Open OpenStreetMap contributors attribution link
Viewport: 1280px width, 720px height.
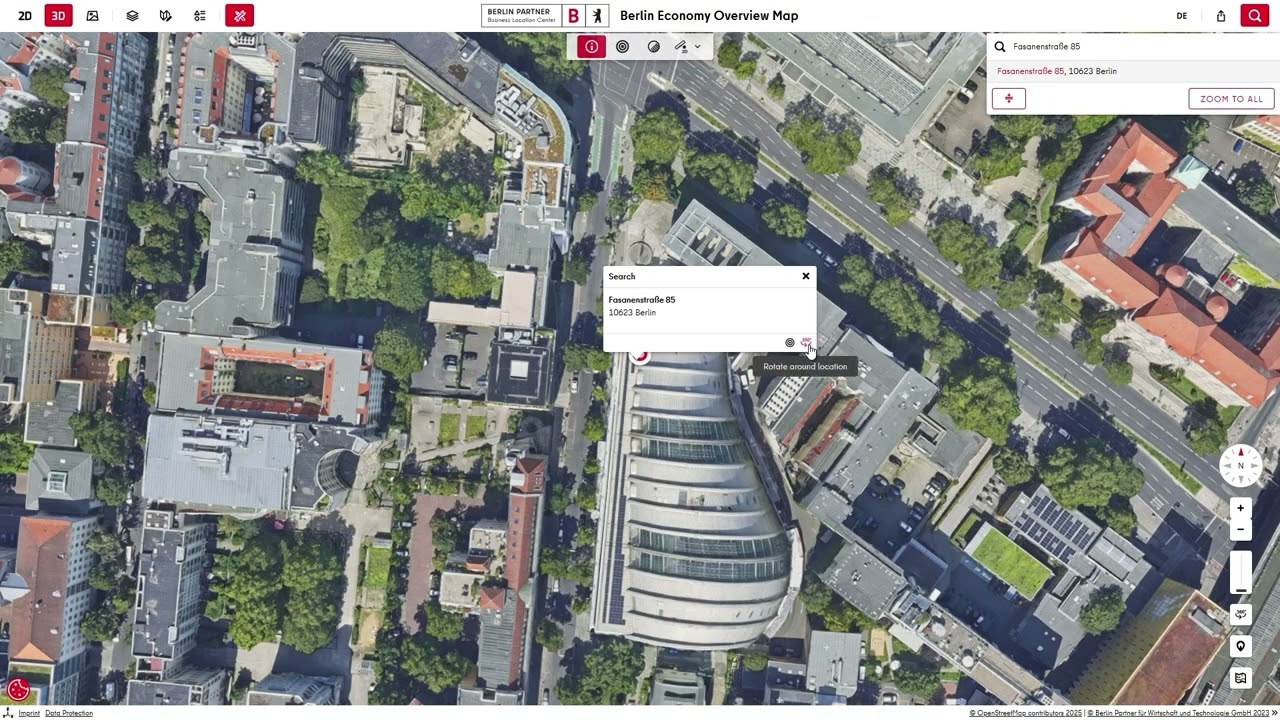[x=1026, y=713]
